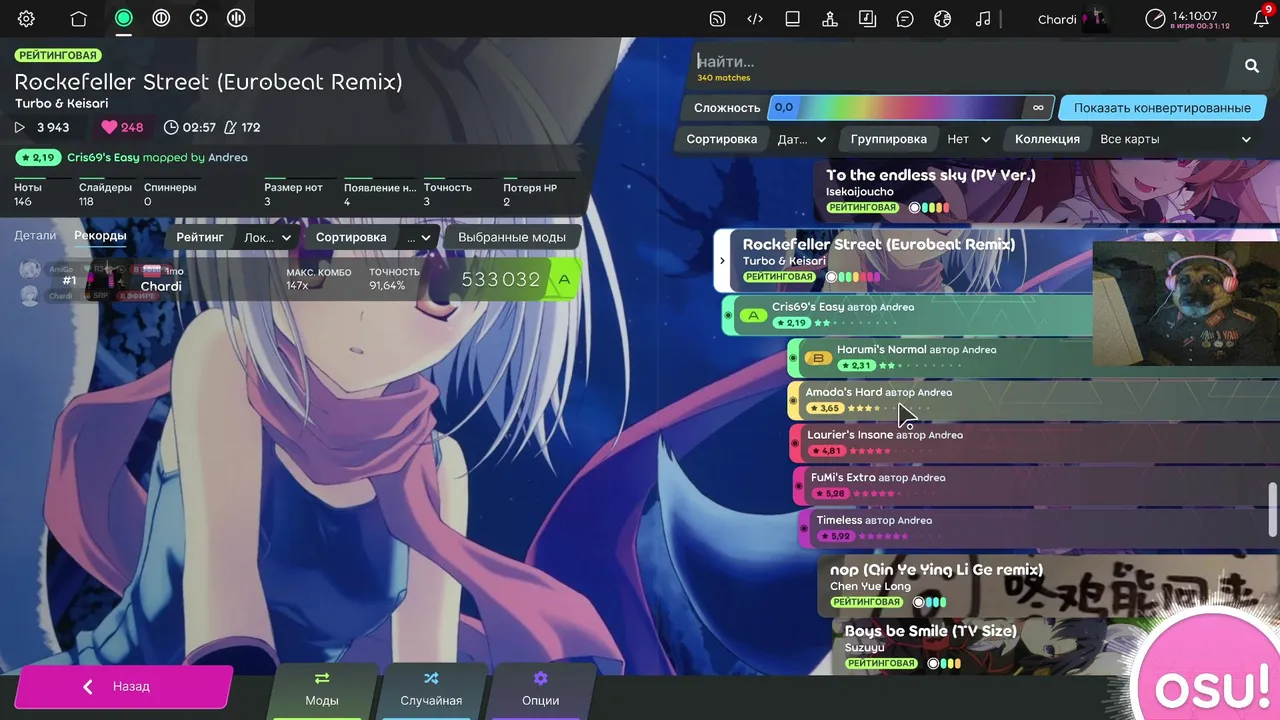Open social dashboard globe icon
Image resolution: width=1280 pixels, height=720 pixels.
(942, 18)
